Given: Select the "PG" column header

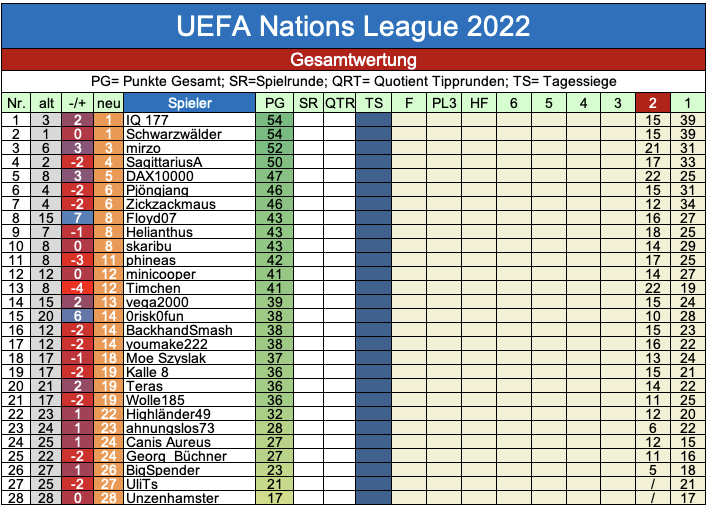Looking at the screenshot, I should click(274, 104).
